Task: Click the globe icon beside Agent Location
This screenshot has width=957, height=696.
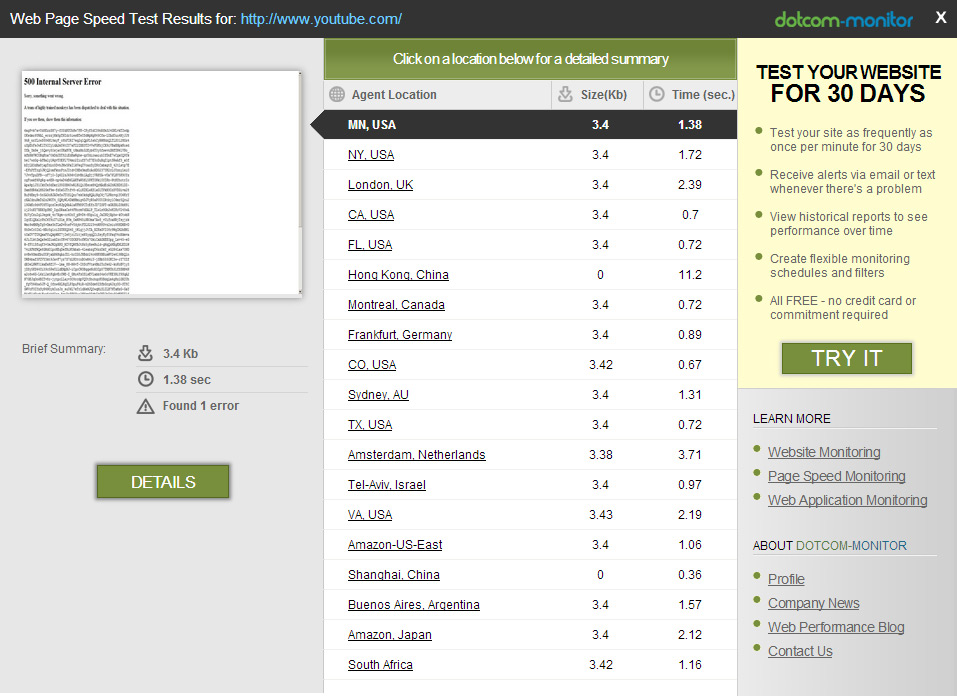Action: 337,95
